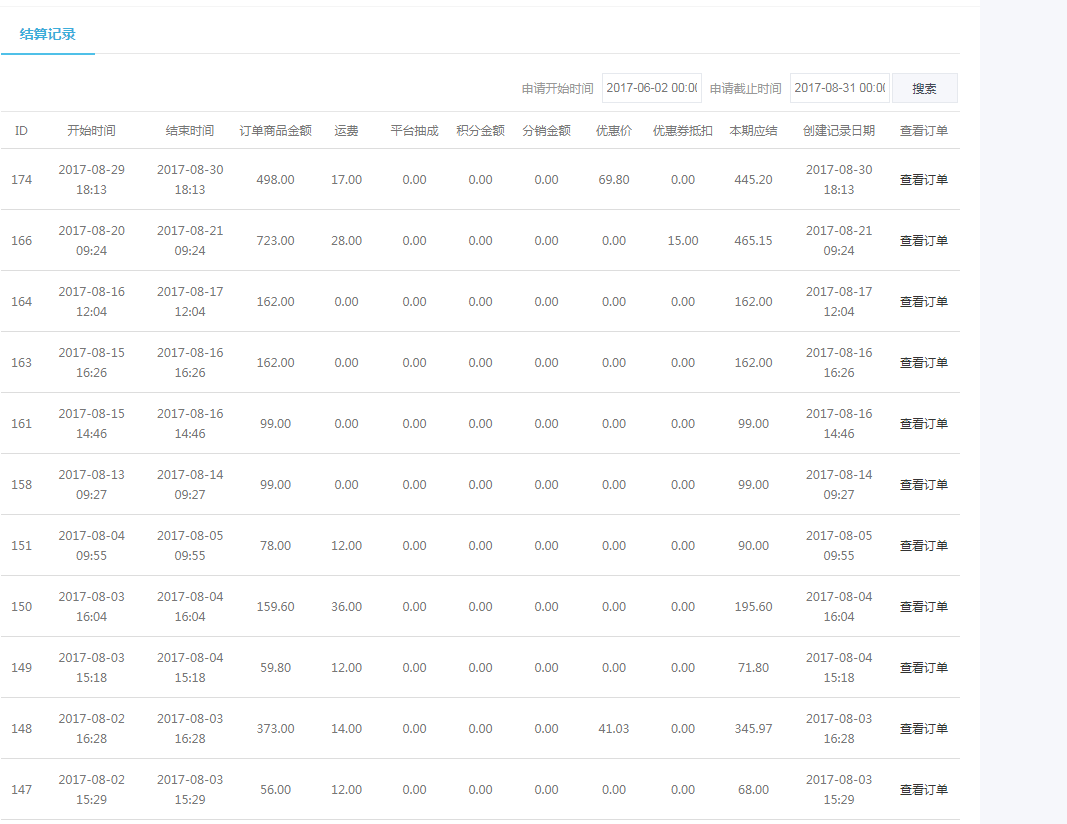Screen dimensions: 1067x824
Task: Click the ID column header
Action: point(21,131)
